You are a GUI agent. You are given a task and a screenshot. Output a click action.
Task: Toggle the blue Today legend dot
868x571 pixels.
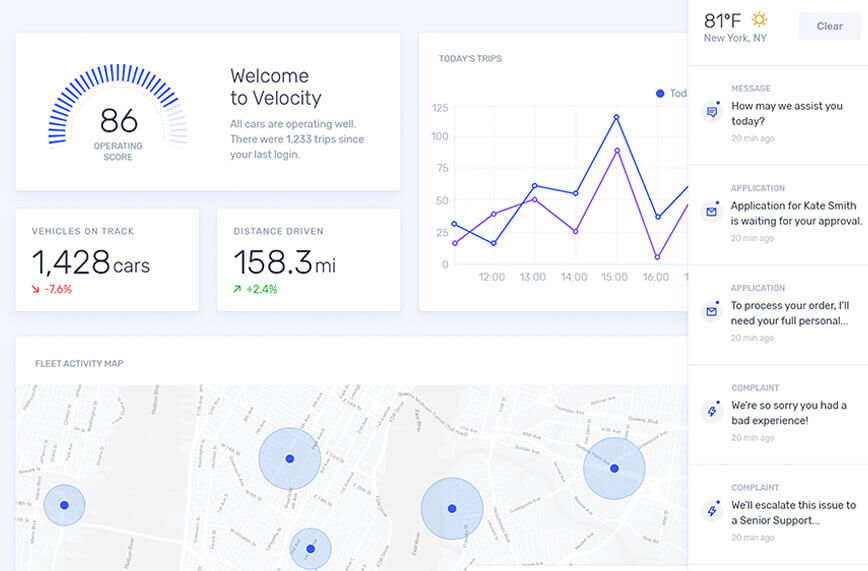[660, 93]
